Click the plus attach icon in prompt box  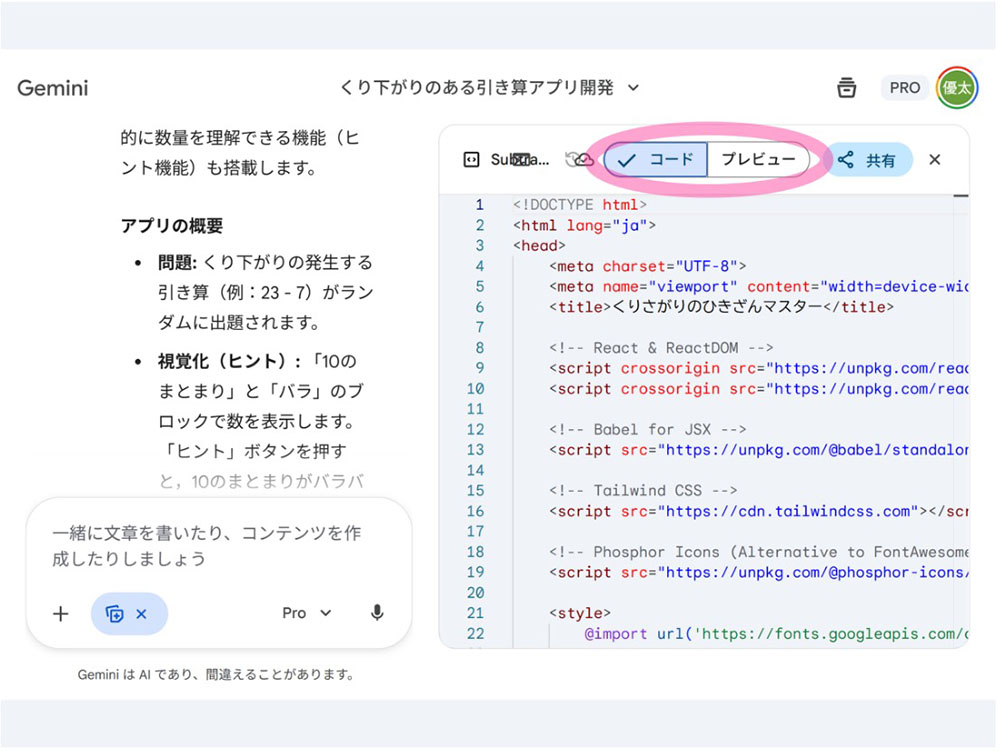(60, 614)
